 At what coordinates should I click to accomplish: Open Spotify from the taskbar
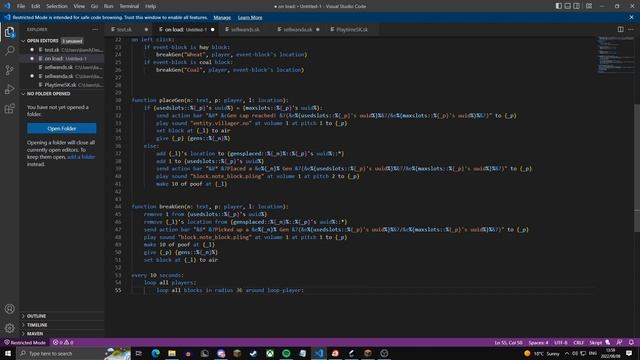pyautogui.click(x=286, y=353)
